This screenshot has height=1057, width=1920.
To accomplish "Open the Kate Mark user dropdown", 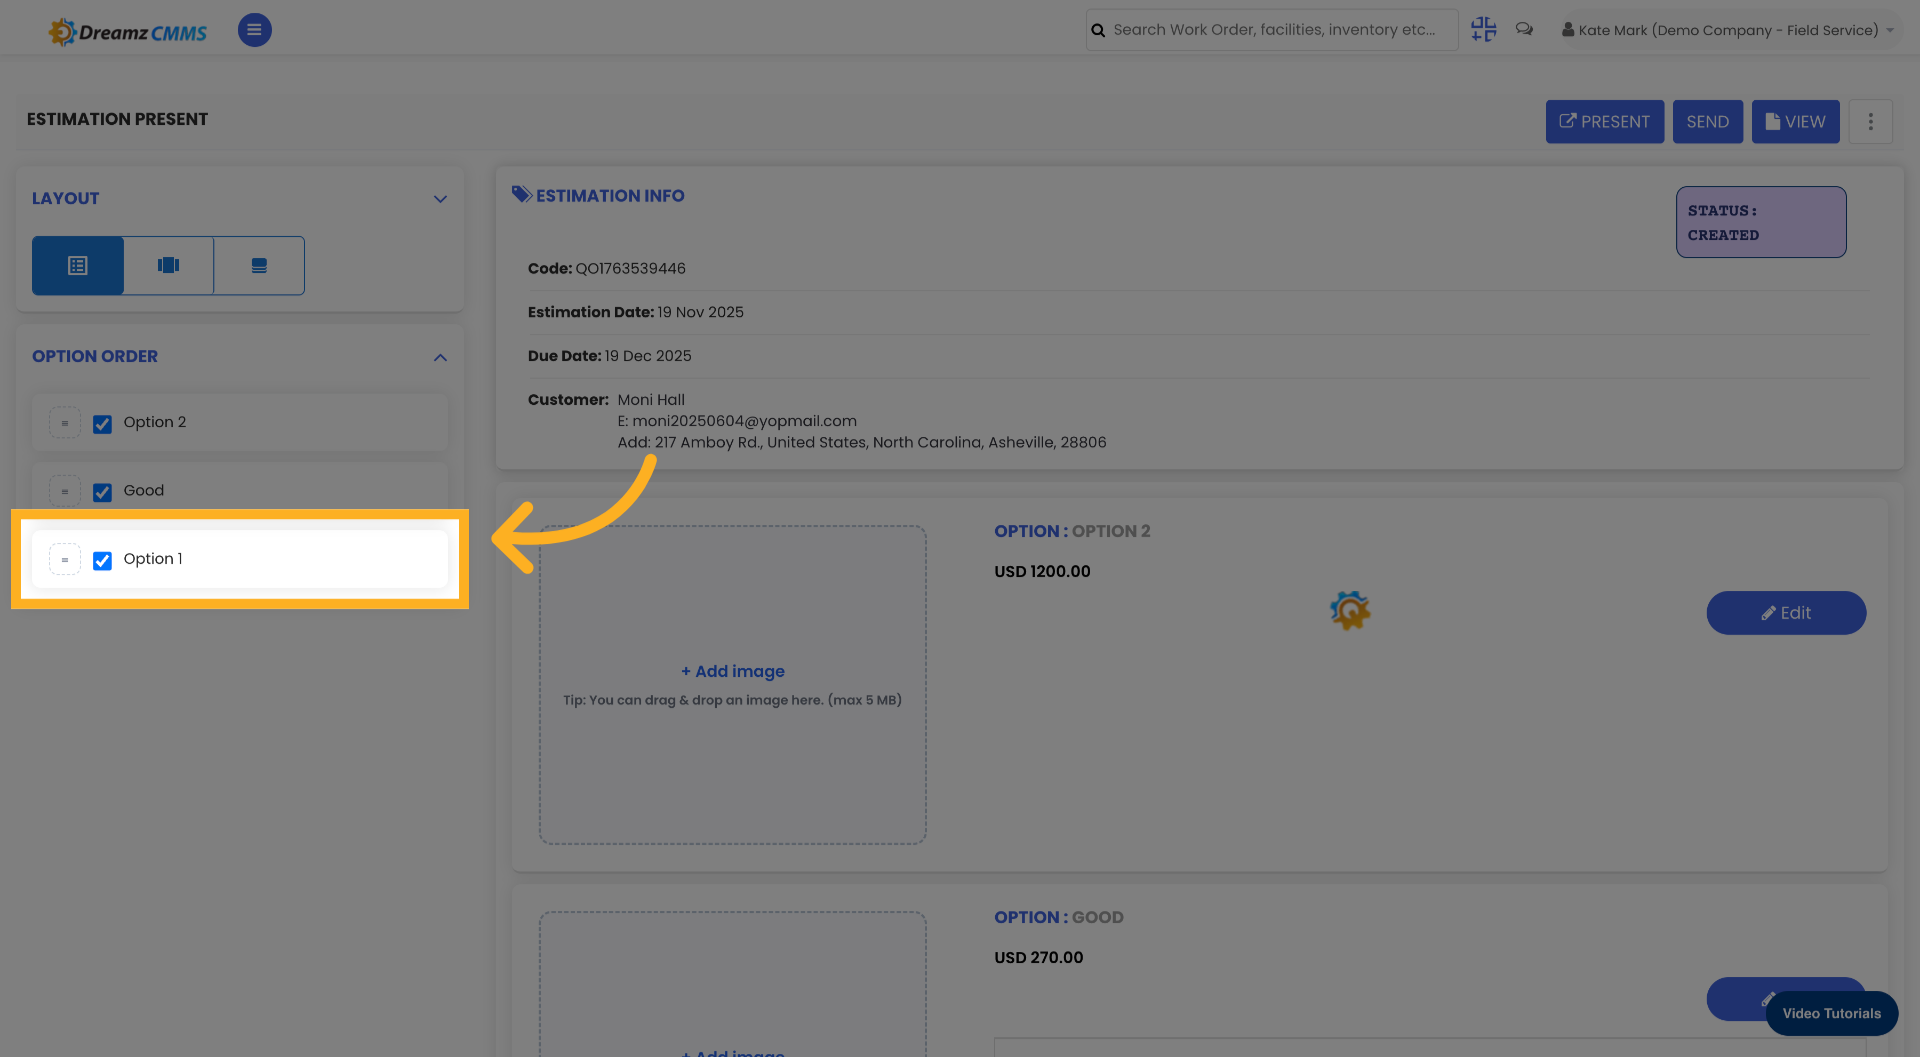I will [1728, 30].
